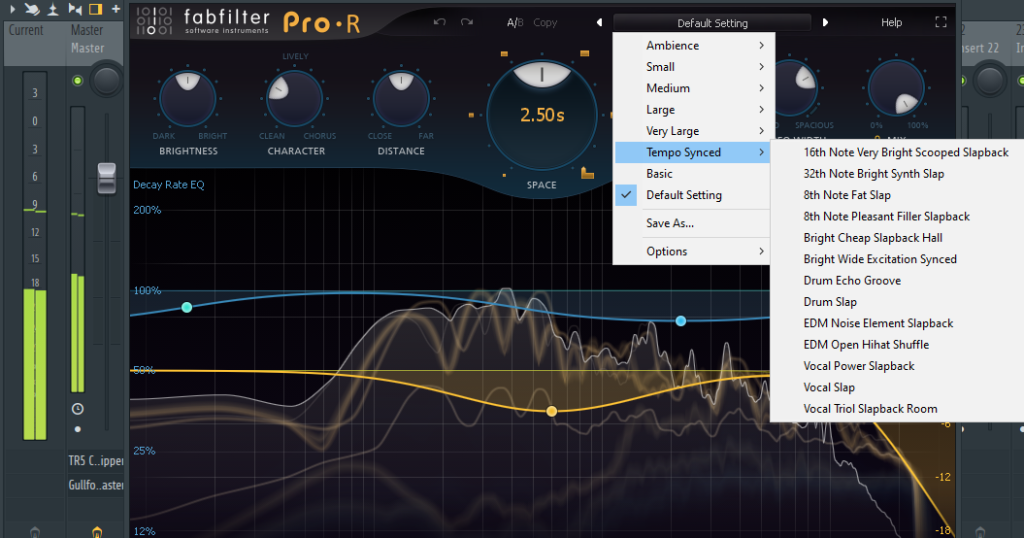The height and width of the screenshot is (538, 1024).
Task: Toggle the A/B comparison switch
Action: 515,22
